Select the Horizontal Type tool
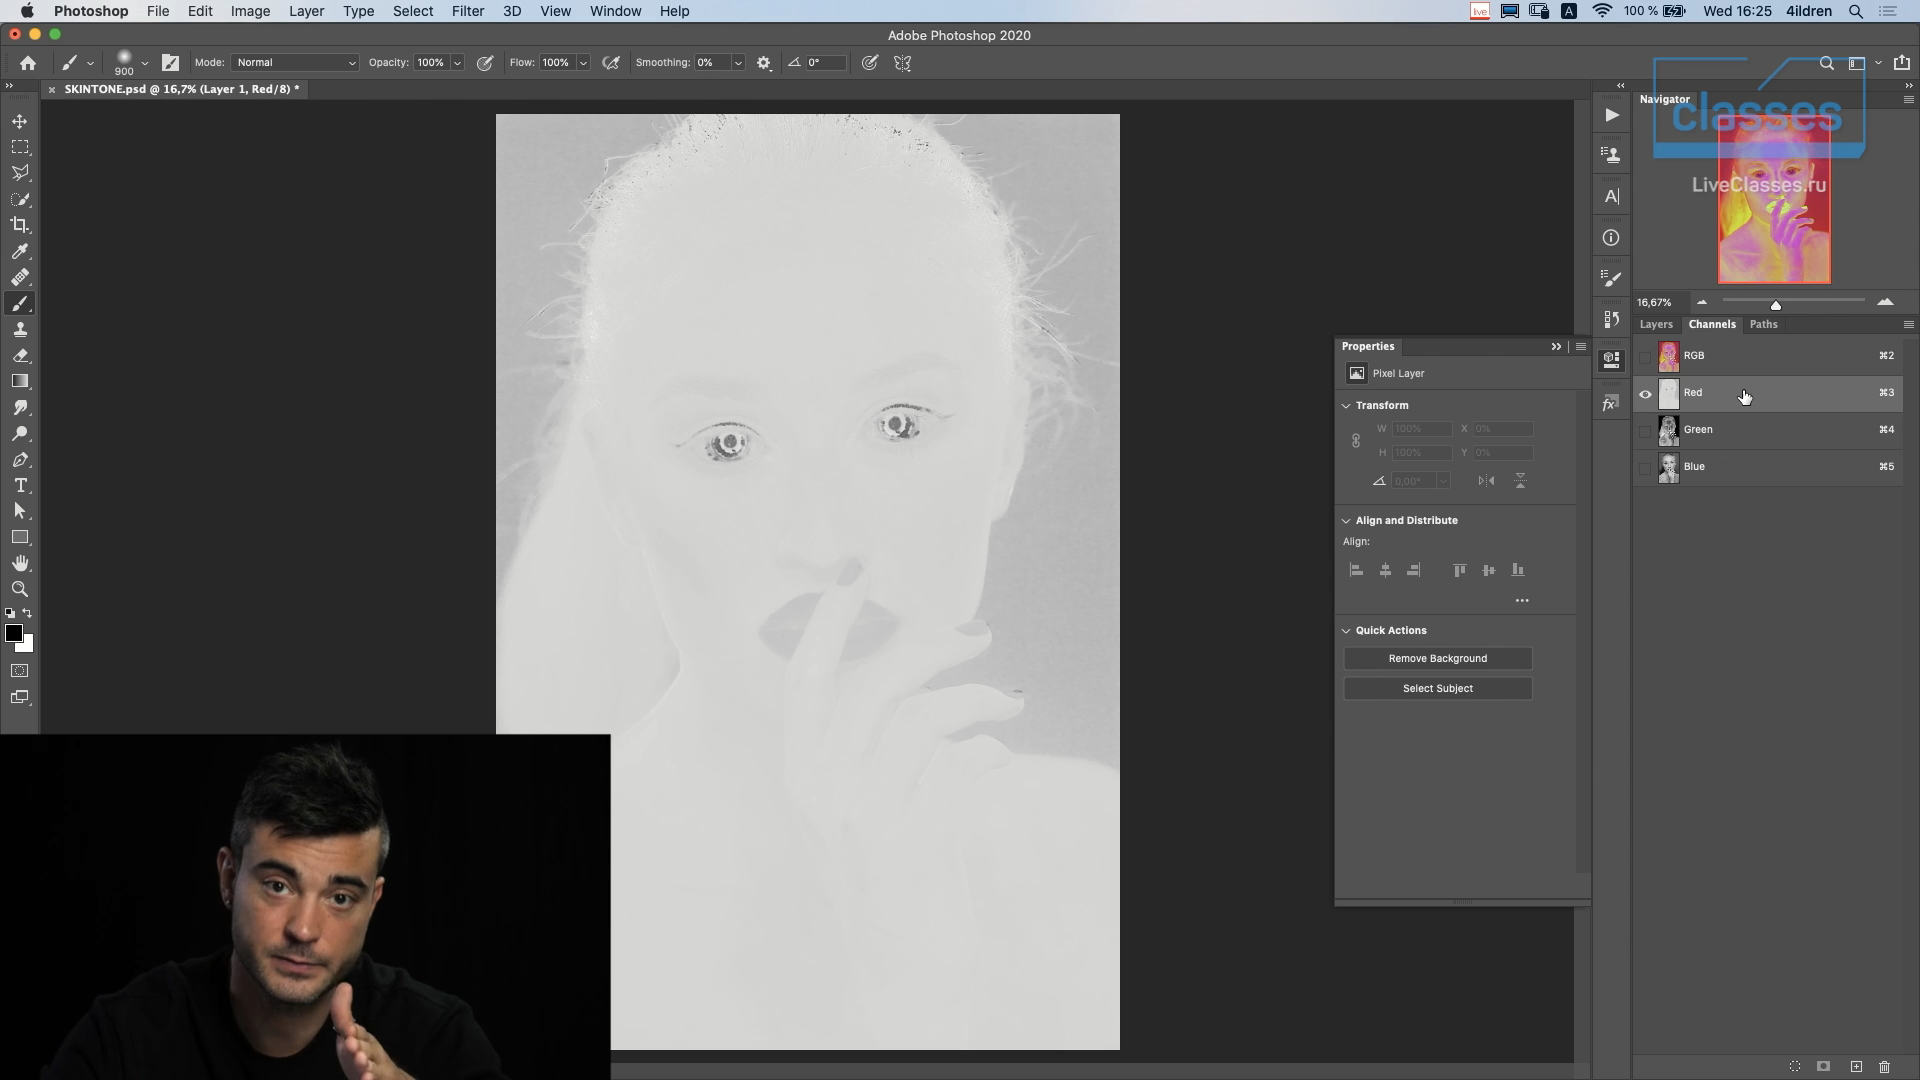 pyautogui.click(x=20, y=486)
